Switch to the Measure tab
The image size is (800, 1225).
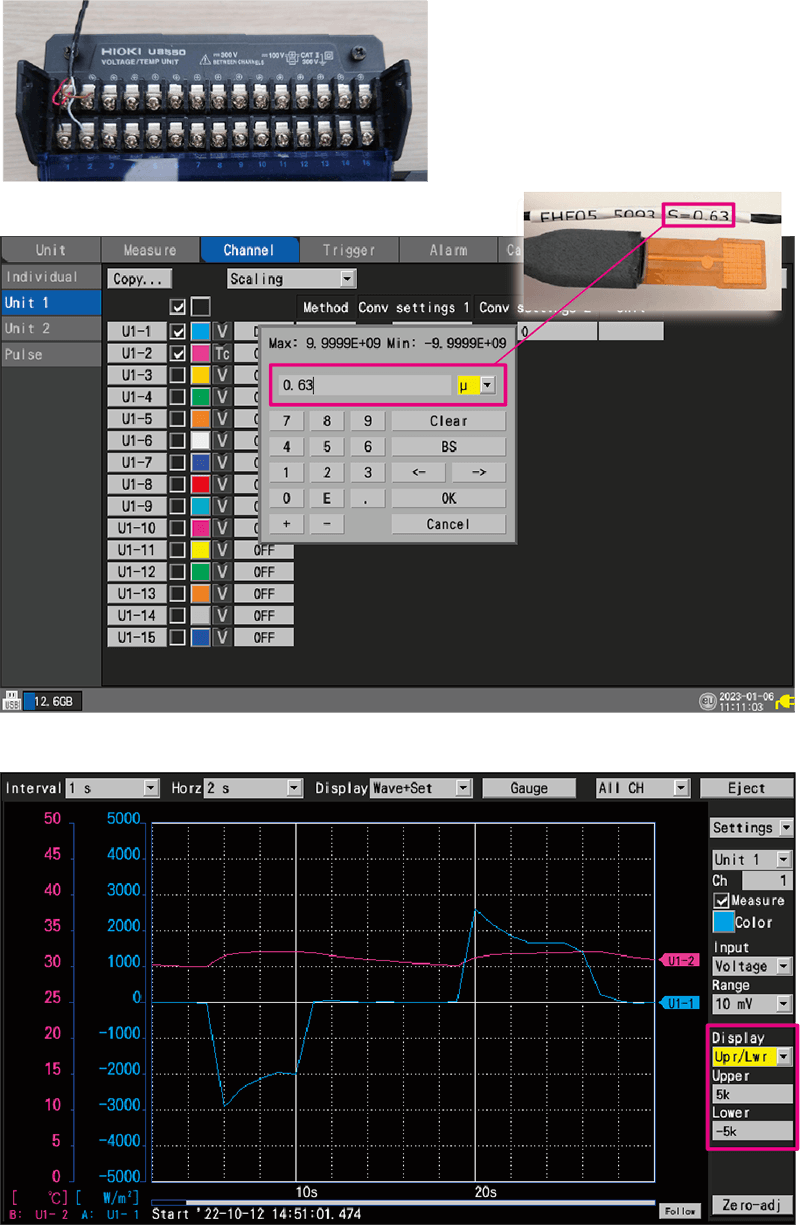(x=150, y=250)
